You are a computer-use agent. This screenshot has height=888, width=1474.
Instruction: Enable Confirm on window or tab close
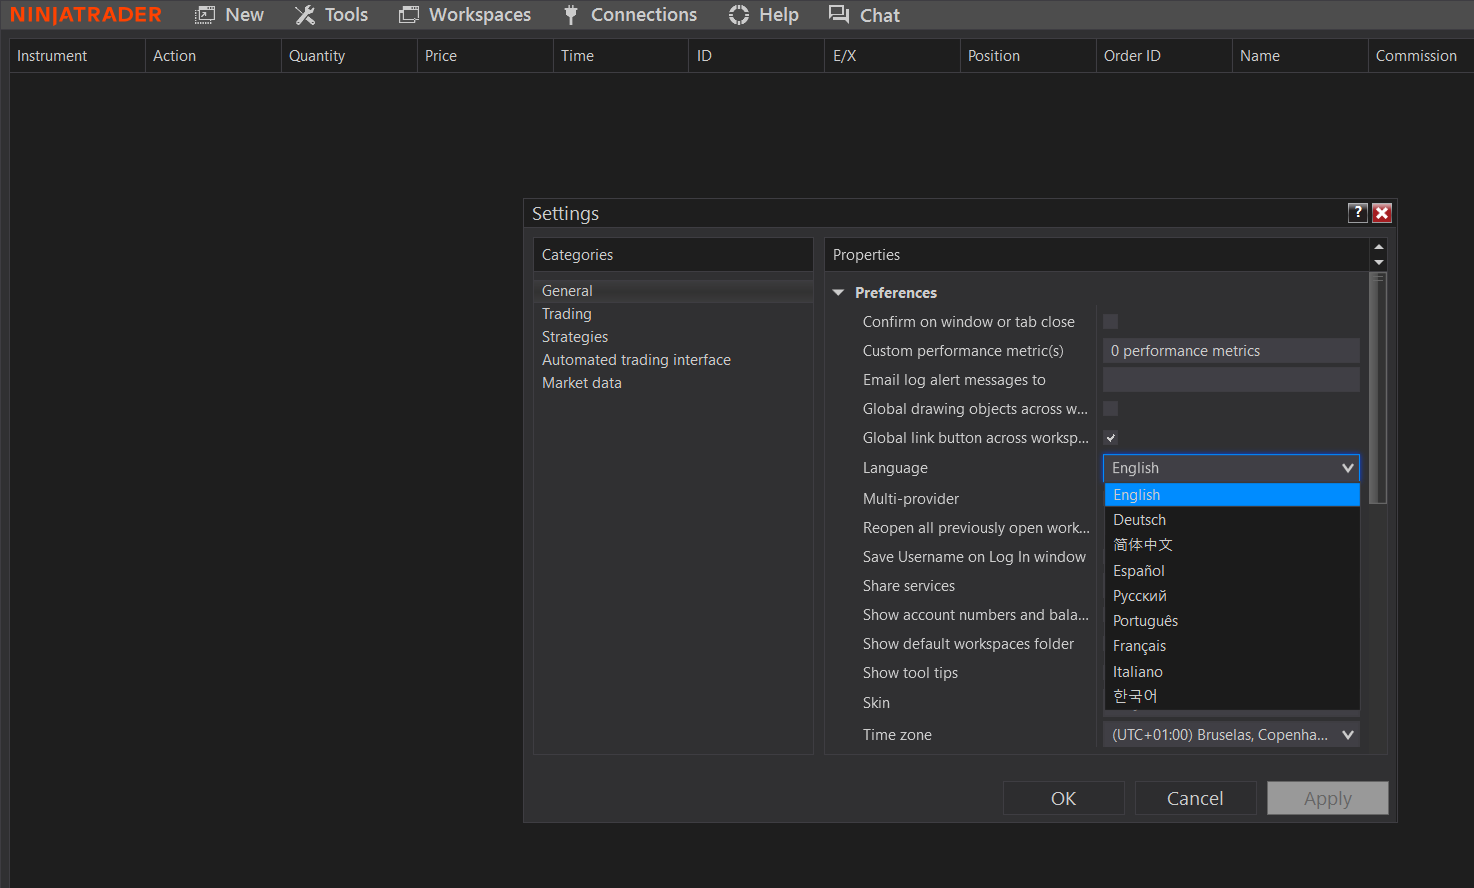(x=1110, y=322)
